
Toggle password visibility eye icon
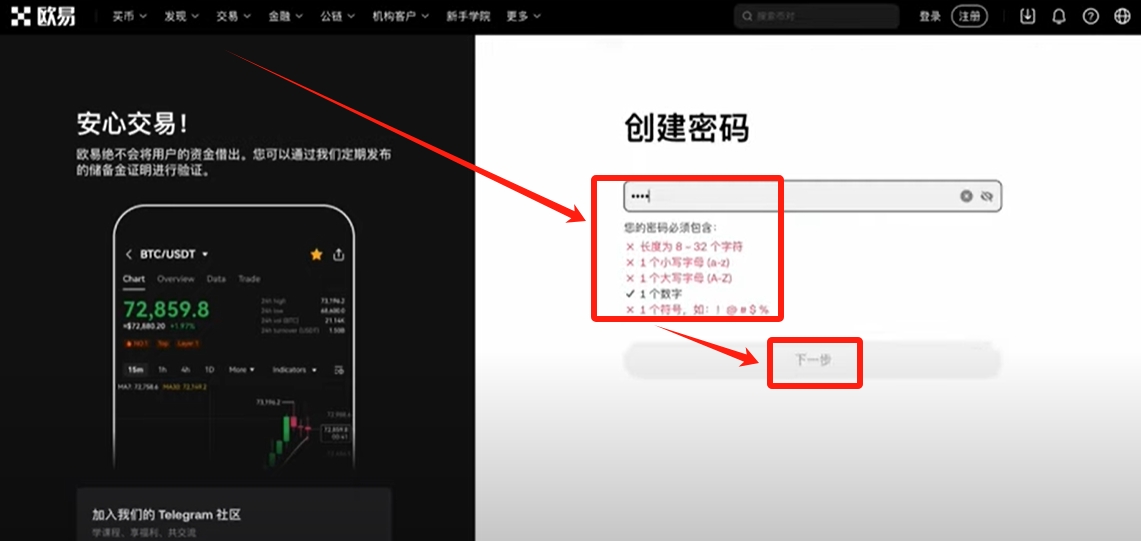(987, 196)
